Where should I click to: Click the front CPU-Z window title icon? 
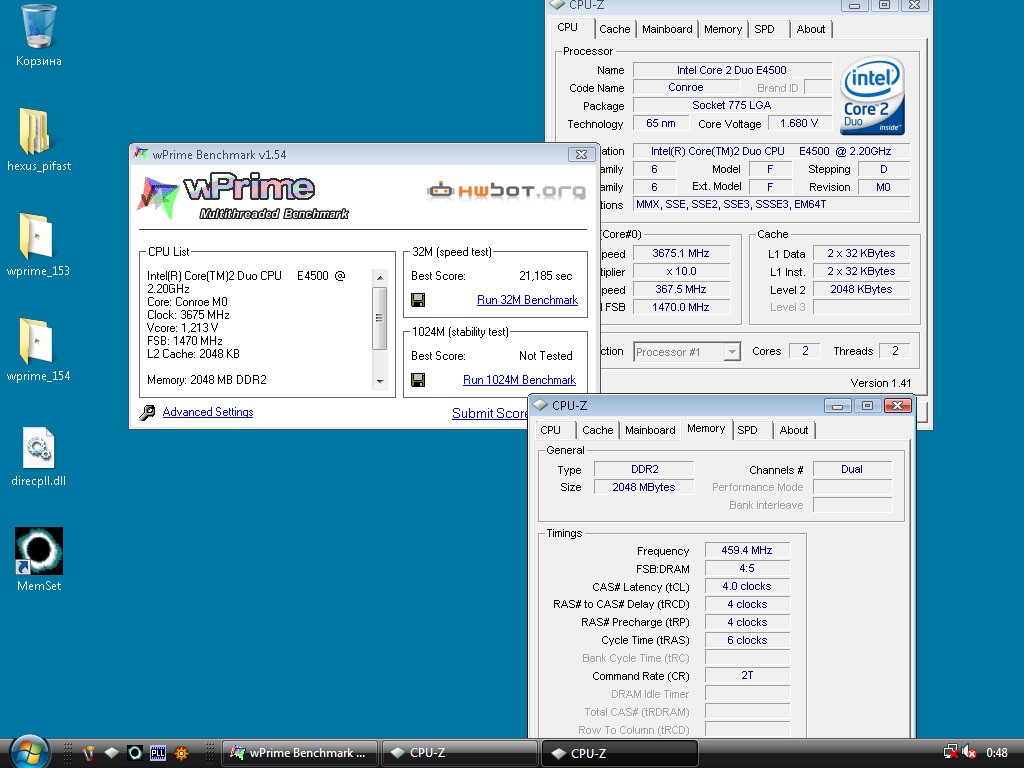click(540, 405)
